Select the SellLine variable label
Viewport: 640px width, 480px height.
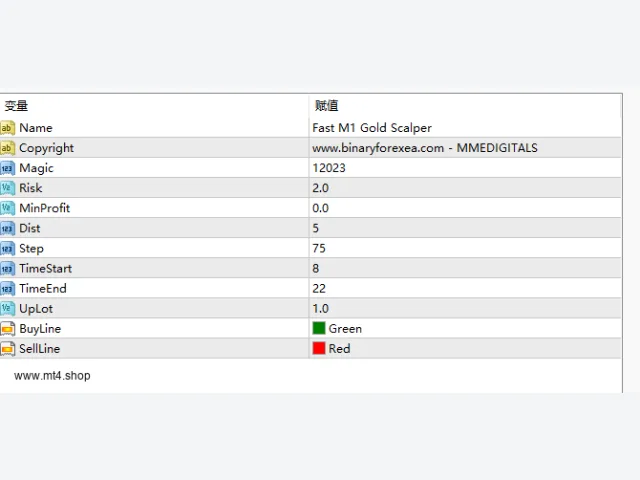(40, 349)
